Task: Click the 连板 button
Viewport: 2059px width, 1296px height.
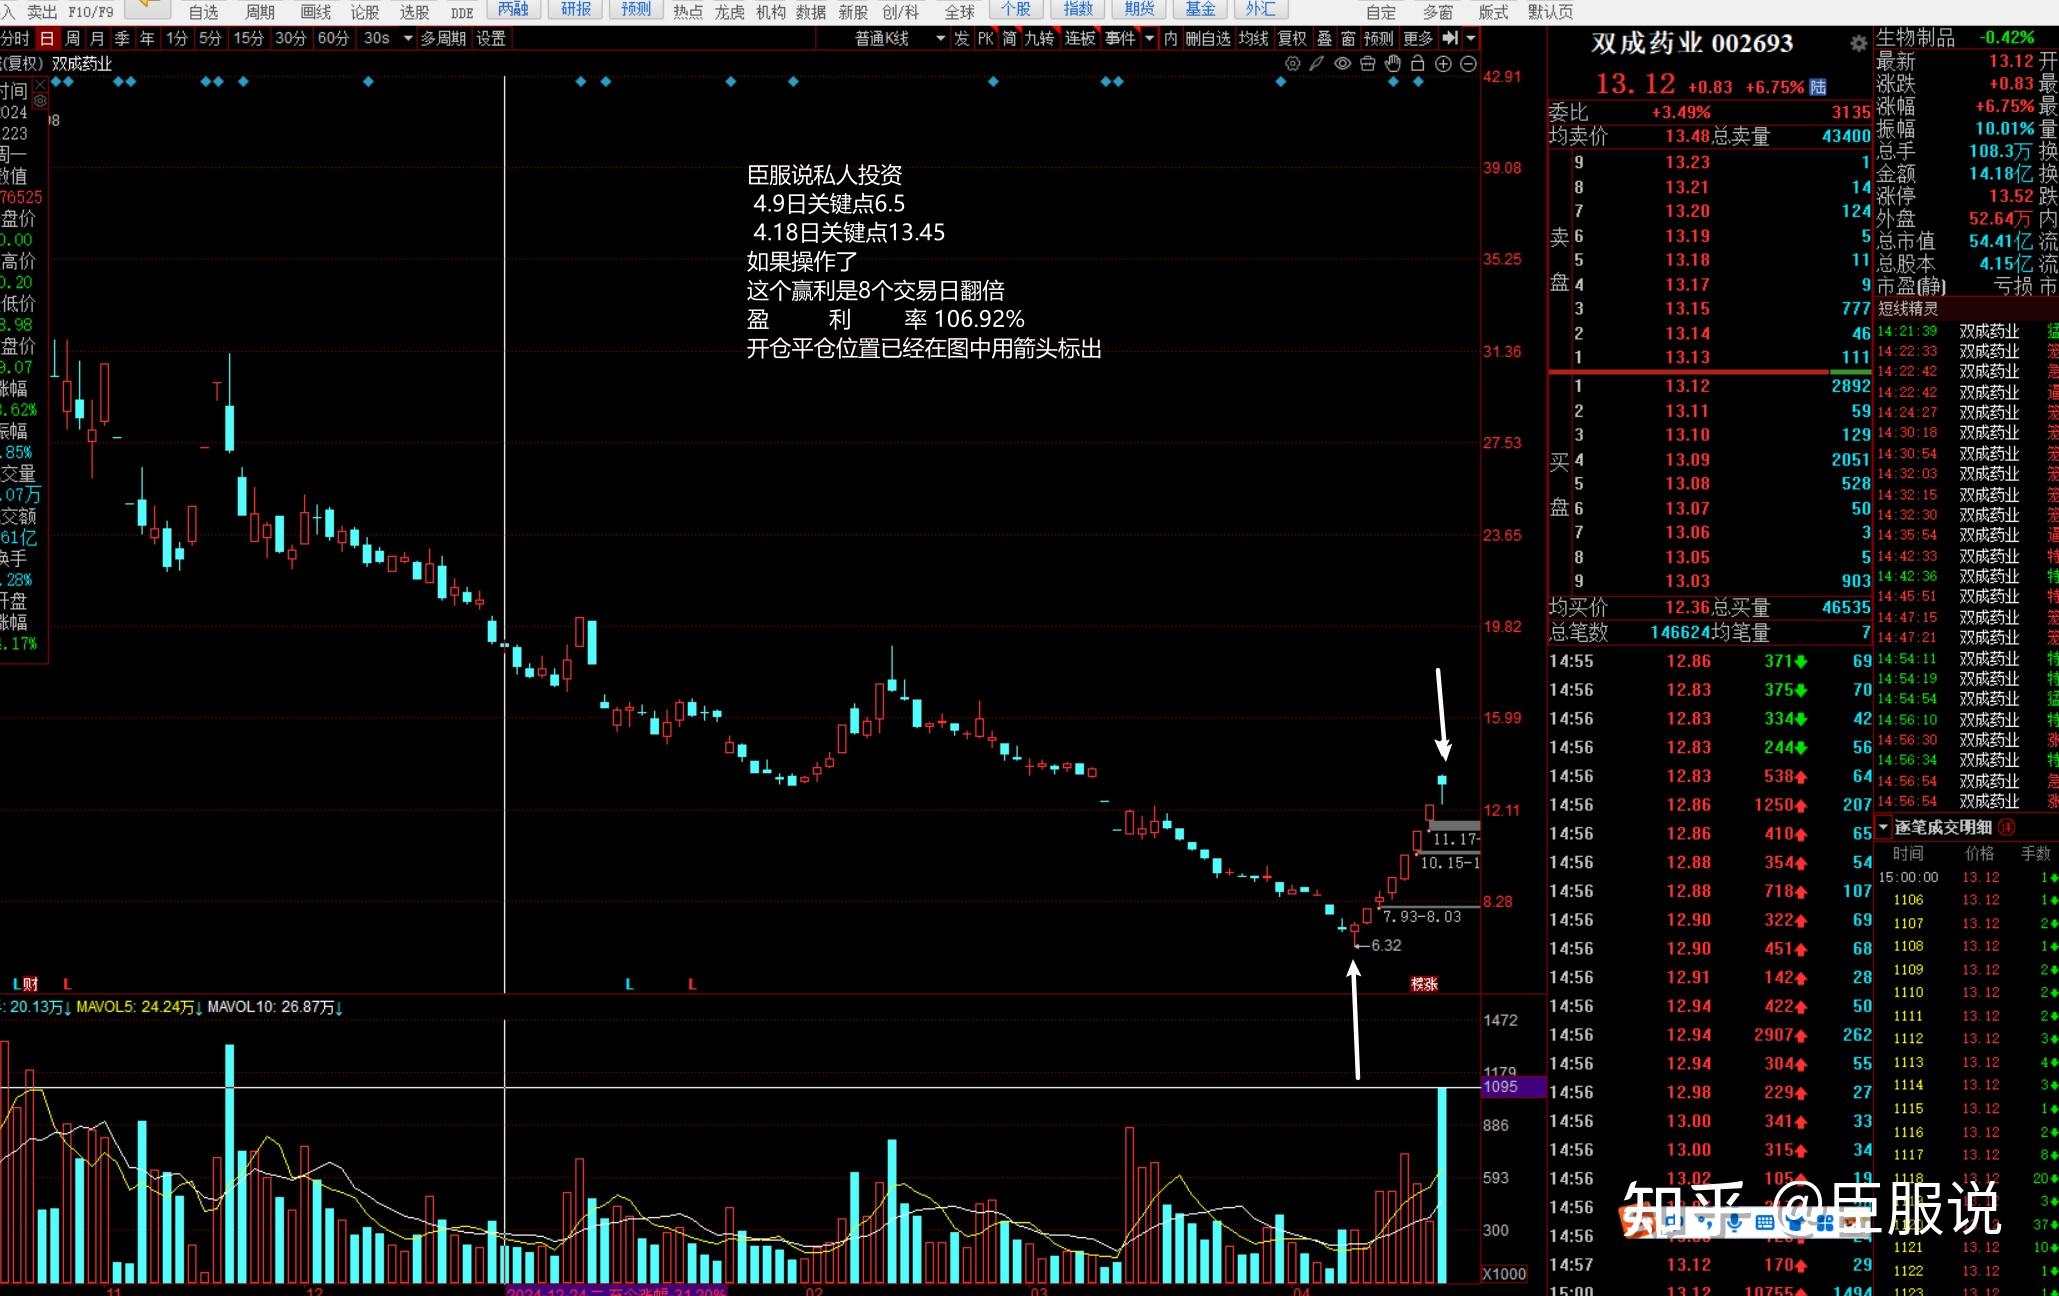Action: pyautogui.click(x=1080, y=38)
